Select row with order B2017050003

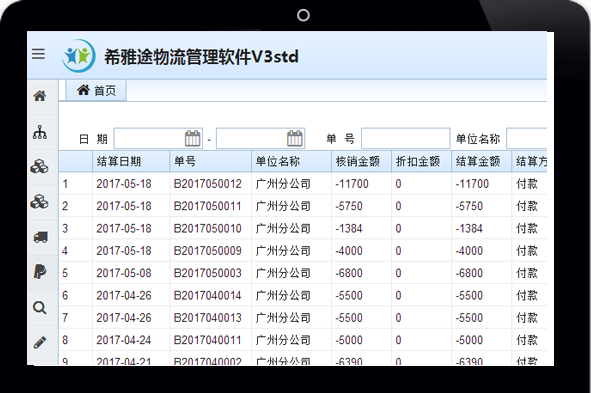pos(303,273)
